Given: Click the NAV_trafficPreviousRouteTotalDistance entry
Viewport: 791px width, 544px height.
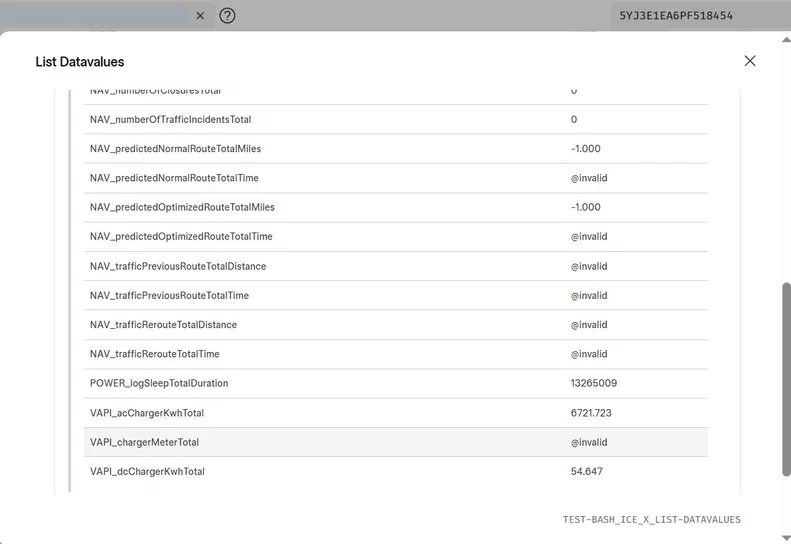Looking at the screenshot, I should click(x=178, y=267).
